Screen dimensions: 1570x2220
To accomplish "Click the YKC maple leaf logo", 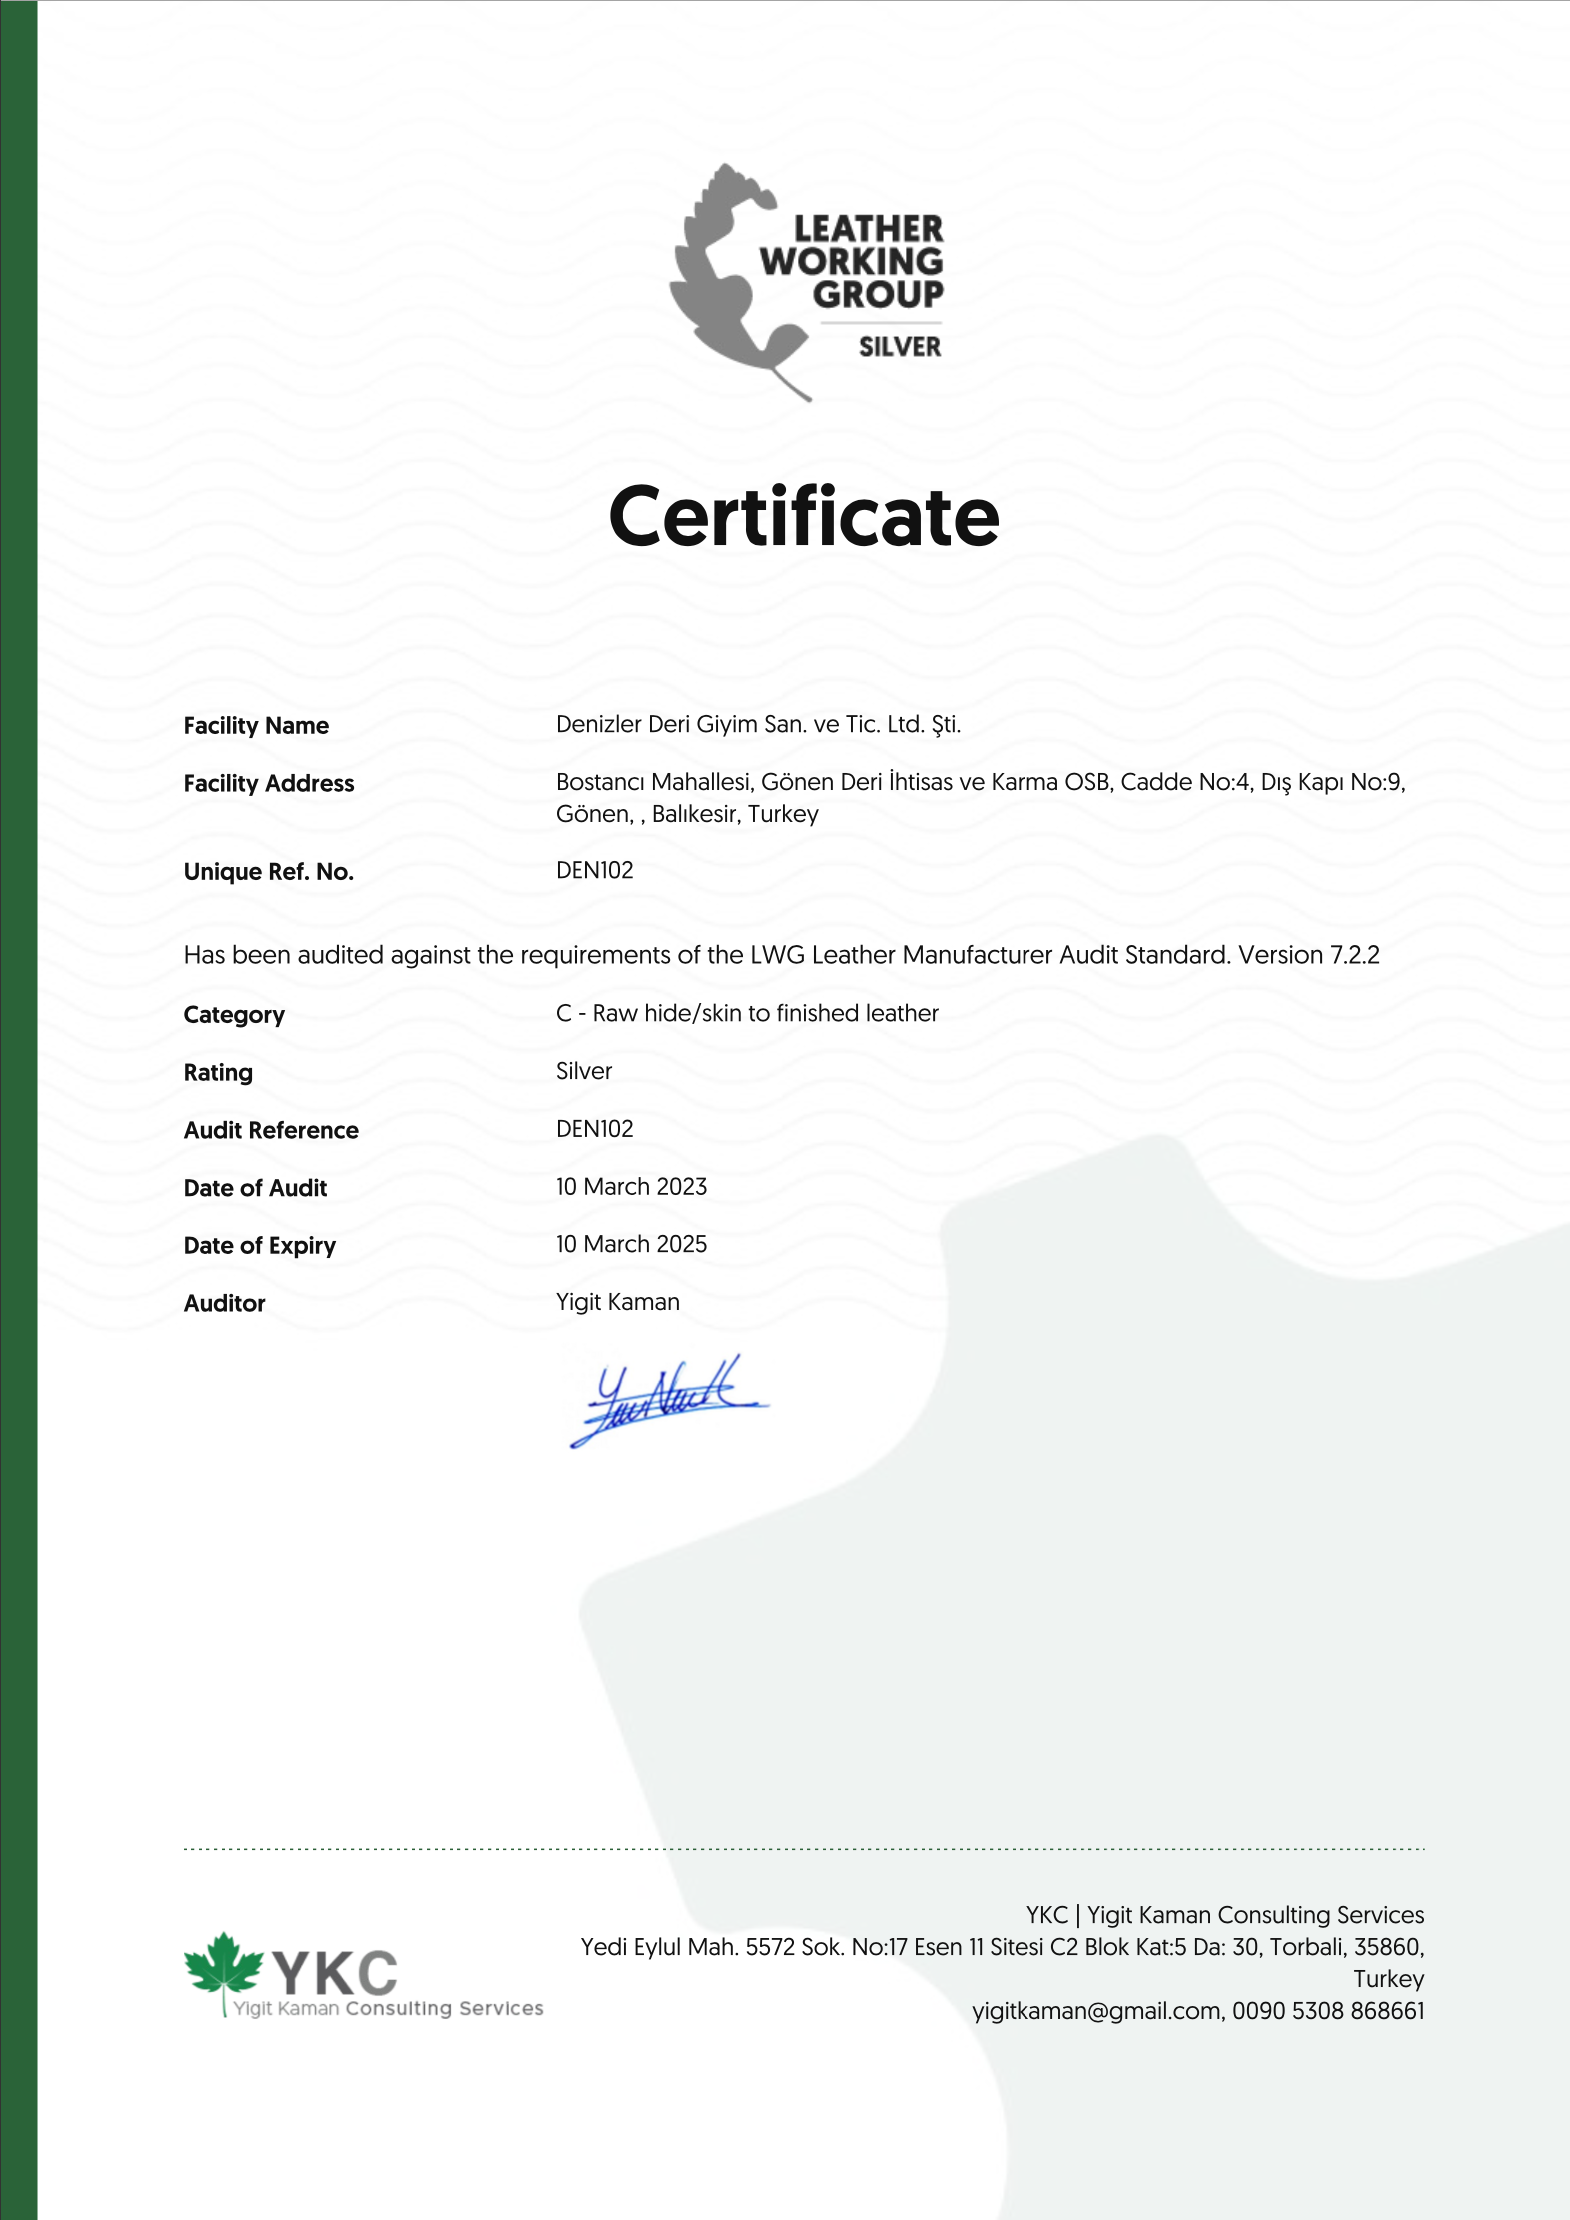I will 224,1972.
